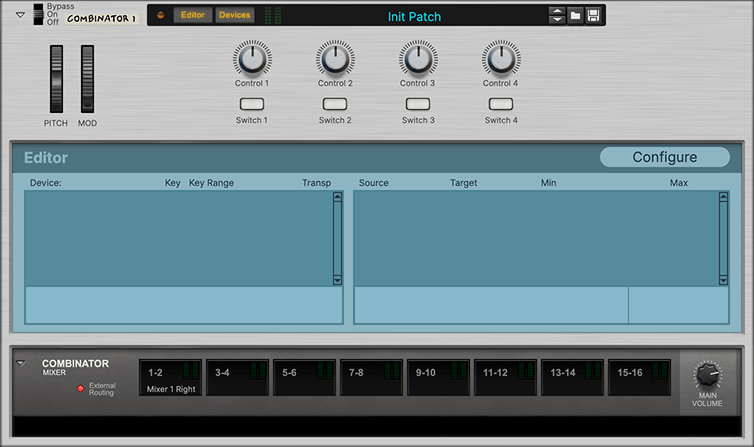The height and width of the screenshot is (447, 754).
Task: Click the External Routing red LED indicator
Action: [x=80, y=388]
